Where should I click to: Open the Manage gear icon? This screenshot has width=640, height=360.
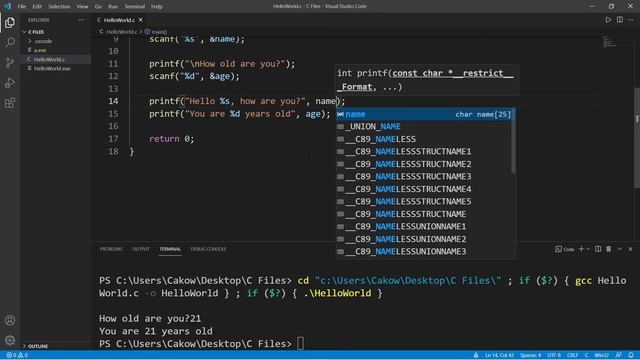pyautogui.click(x=10, y=340)
